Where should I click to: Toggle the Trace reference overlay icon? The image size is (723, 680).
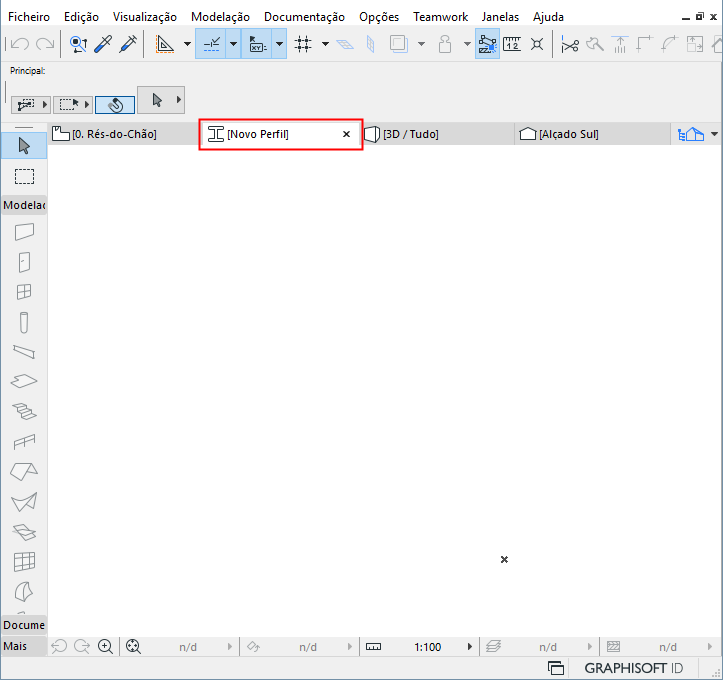pos(398,44)
